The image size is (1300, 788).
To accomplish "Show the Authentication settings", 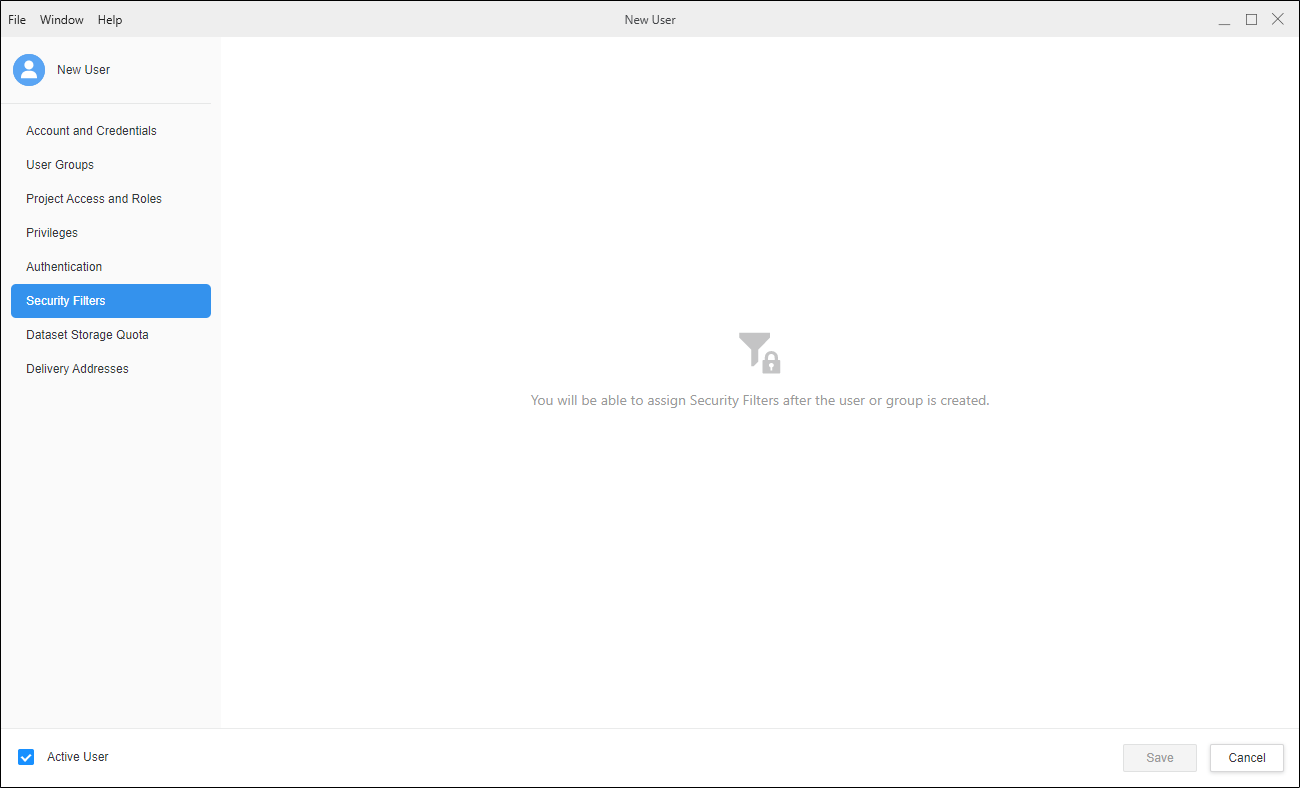I will pos(64,267).
